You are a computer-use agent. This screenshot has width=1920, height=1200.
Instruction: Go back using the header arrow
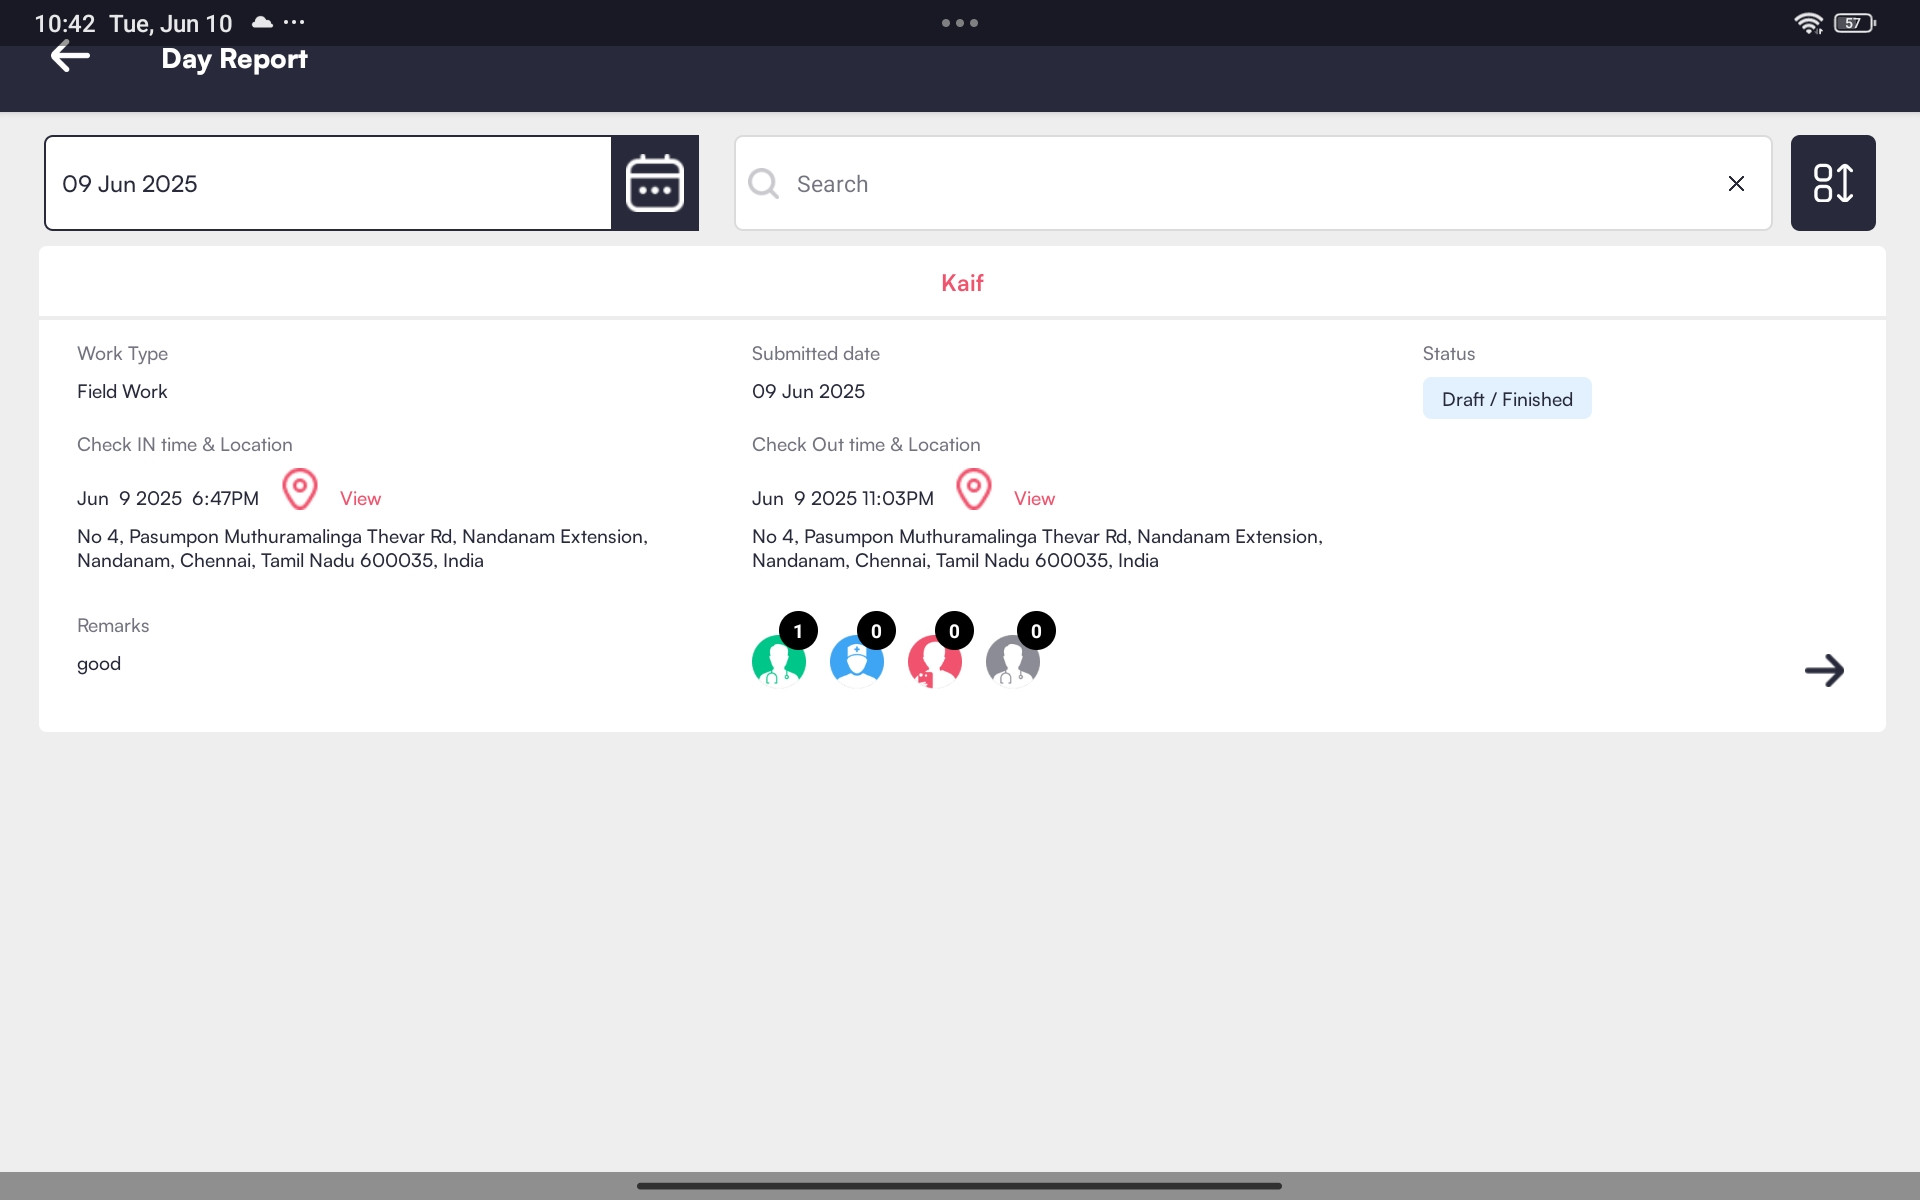[x=70, y=57]
